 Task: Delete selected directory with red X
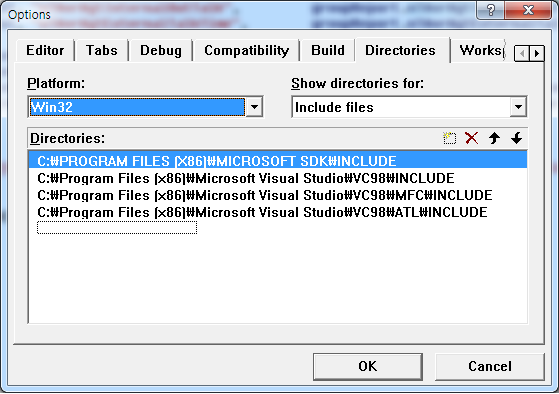click(471, 138)
